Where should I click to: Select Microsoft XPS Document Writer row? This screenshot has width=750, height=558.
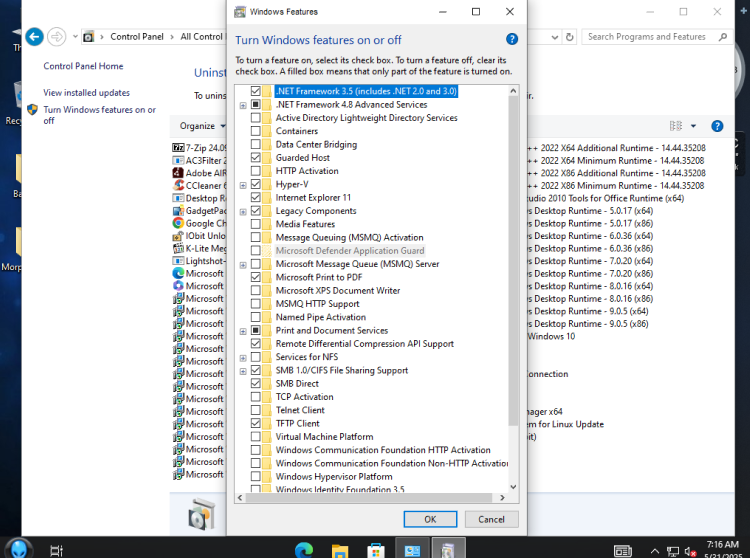[338, 290]
